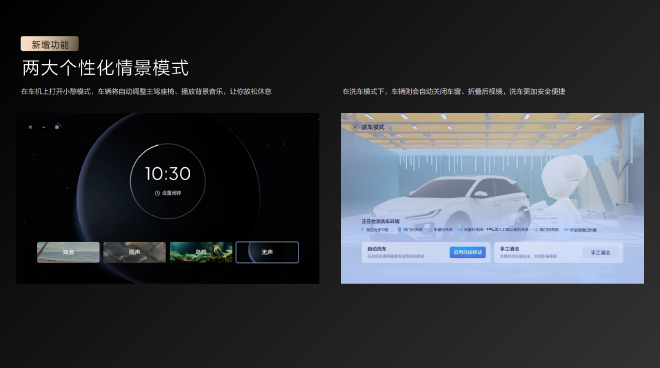Open the 设置闹钟 alarm setting
660x368 pixels.
click(x=168, y=193)
